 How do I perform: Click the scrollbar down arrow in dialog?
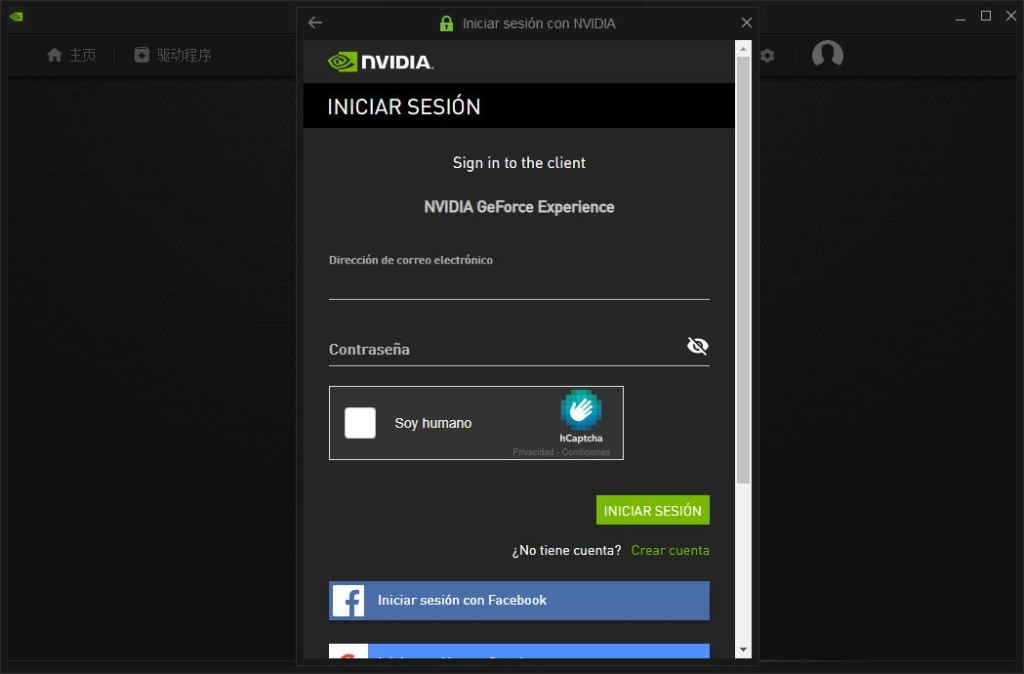743,649
